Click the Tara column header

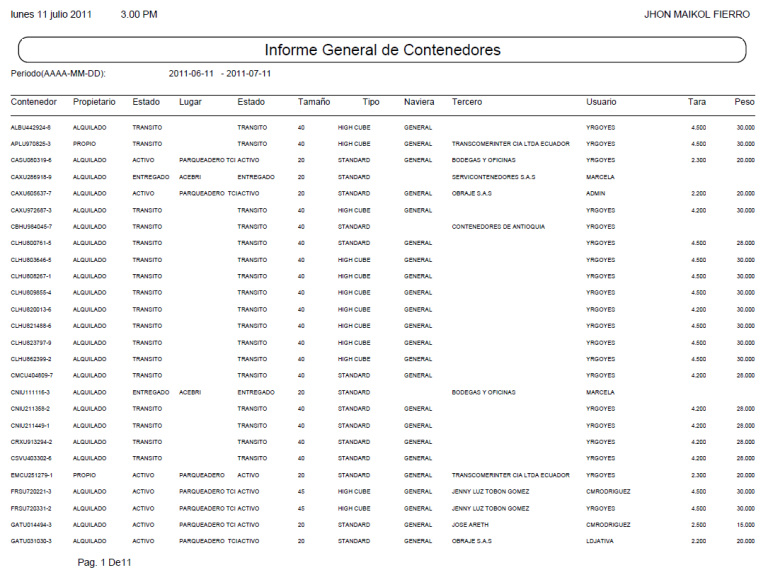(696, 102)
